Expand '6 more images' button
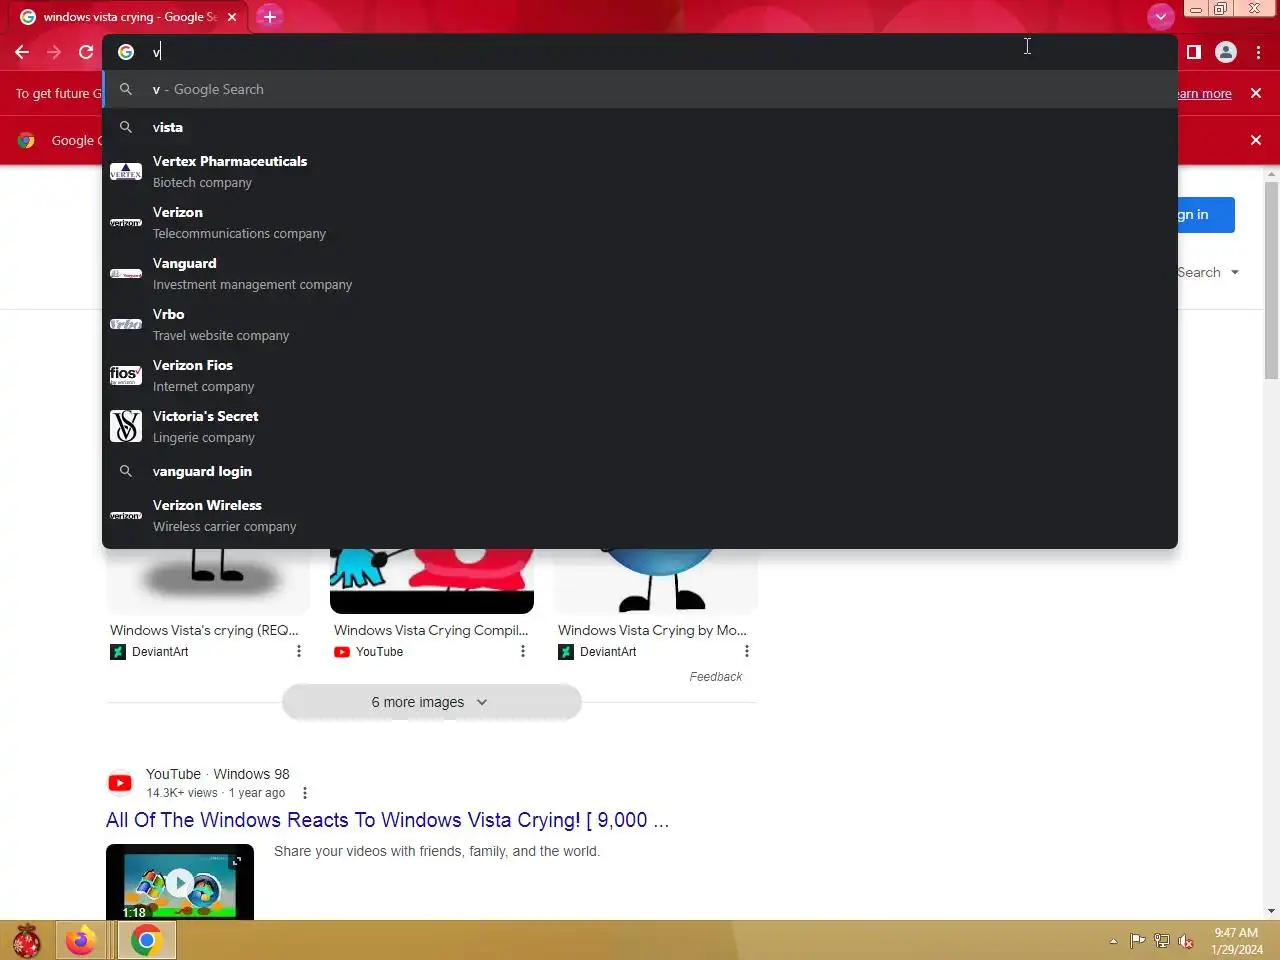The height and width of the screenshot is (960, 1280). [x=432, y=702]
